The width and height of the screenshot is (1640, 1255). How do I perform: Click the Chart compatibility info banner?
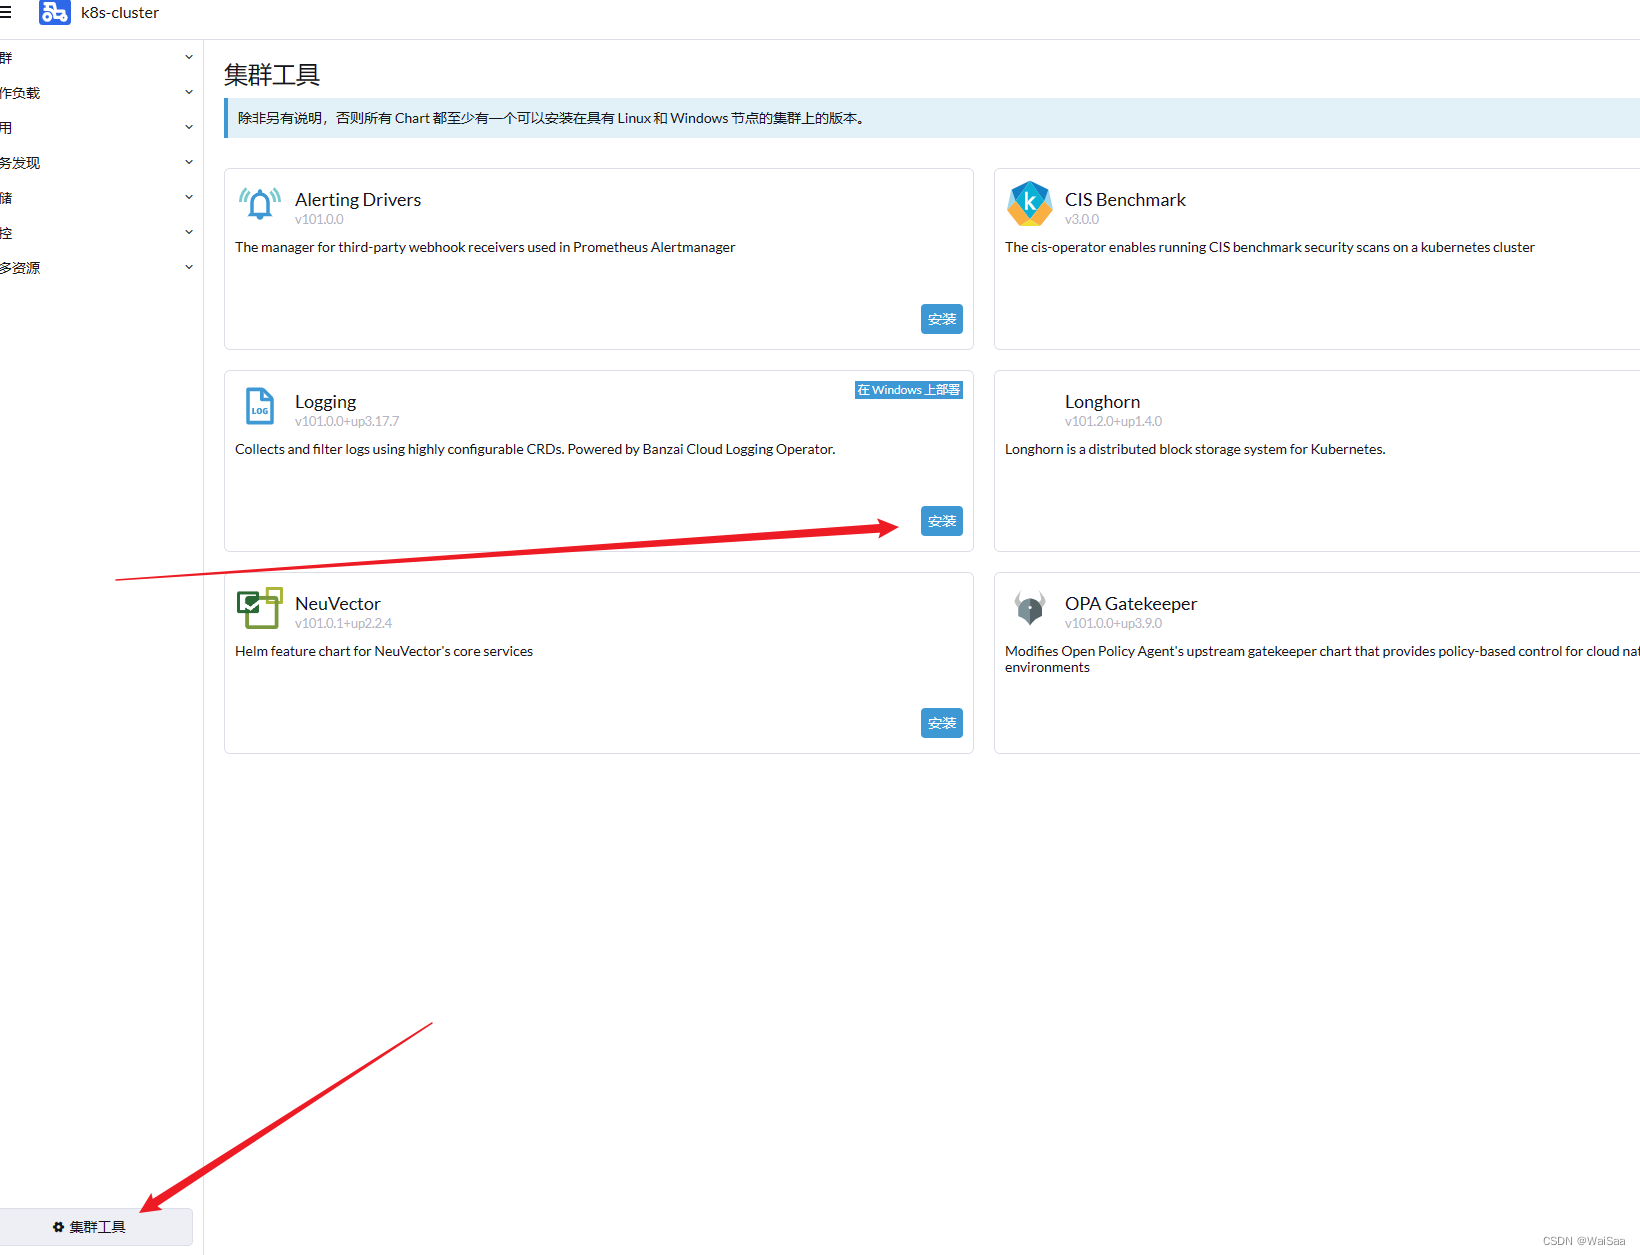[932, 118]
